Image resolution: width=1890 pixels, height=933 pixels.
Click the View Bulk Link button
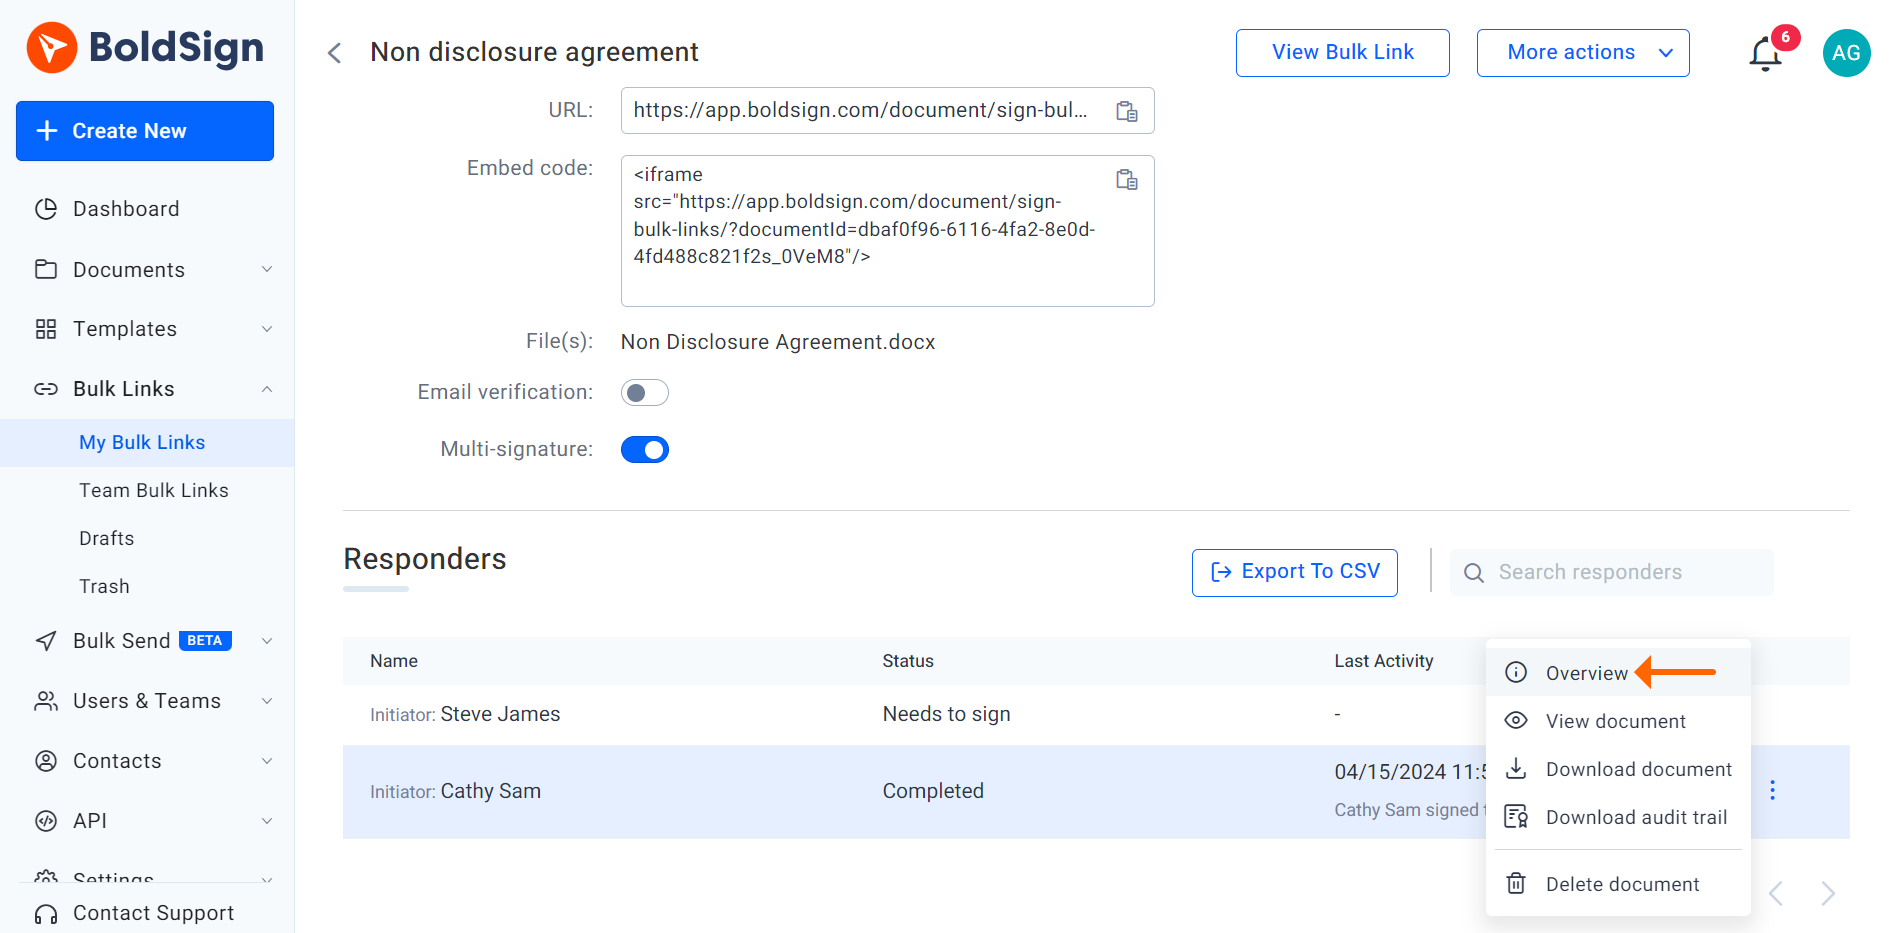[1343, 53]
